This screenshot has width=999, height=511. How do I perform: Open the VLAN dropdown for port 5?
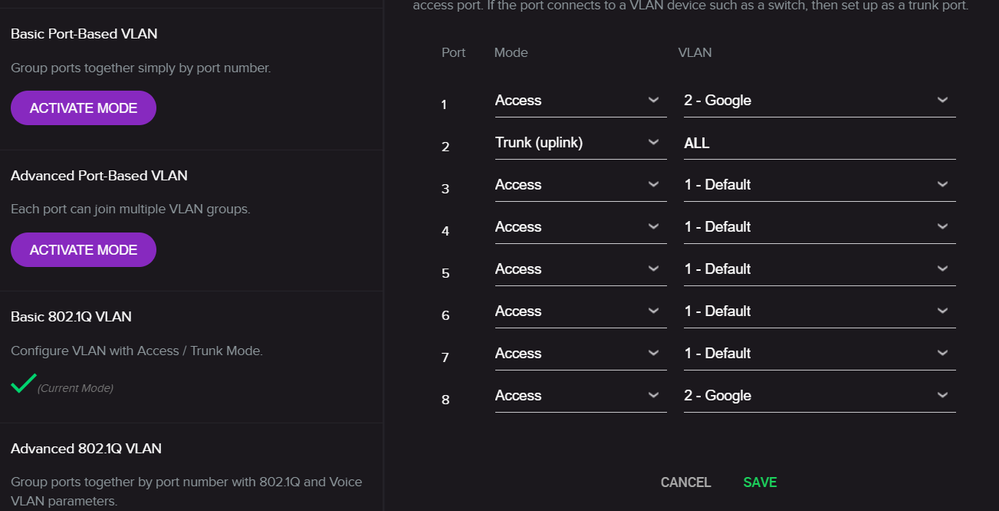pos(819,269)
